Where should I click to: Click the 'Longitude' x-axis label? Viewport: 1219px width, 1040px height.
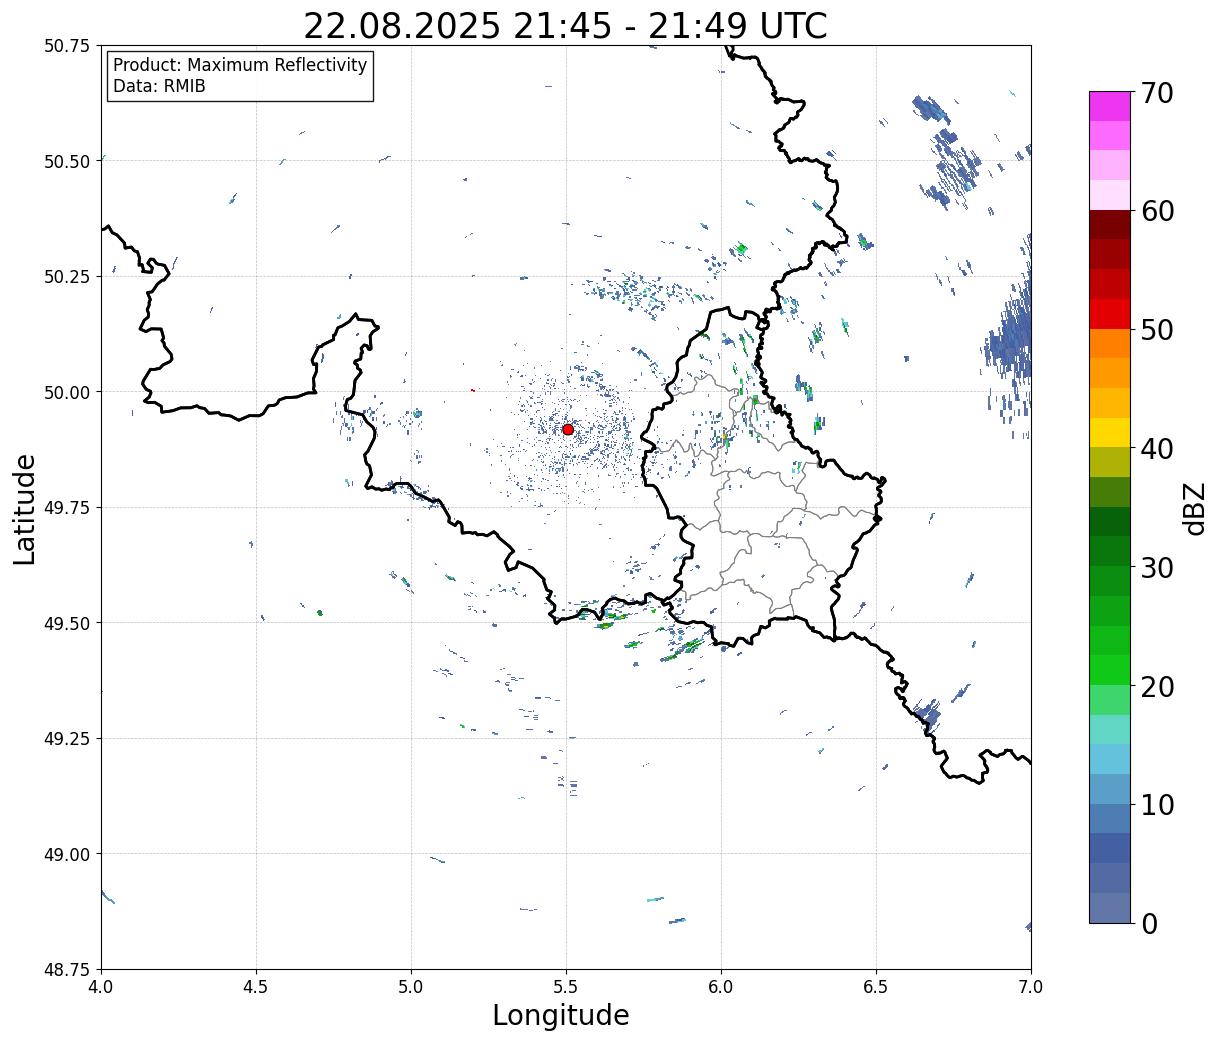561,1015
